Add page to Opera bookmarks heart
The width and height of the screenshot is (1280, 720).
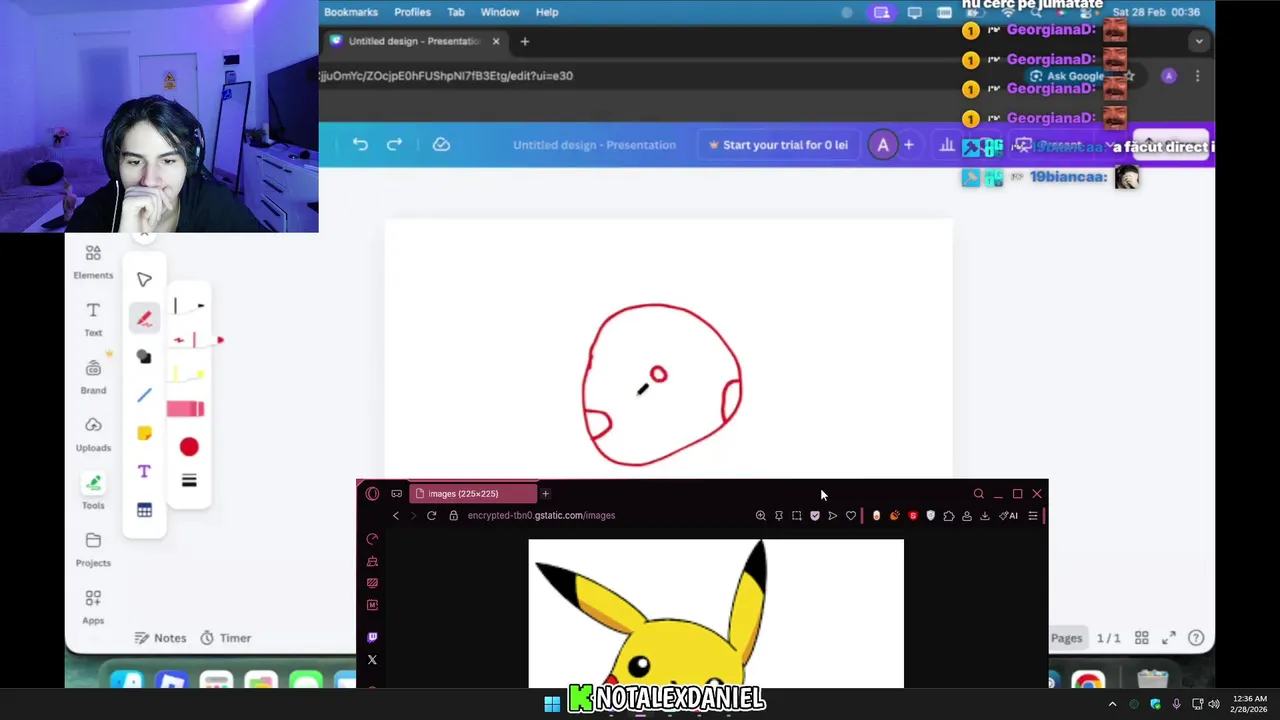tap(851, 515)
